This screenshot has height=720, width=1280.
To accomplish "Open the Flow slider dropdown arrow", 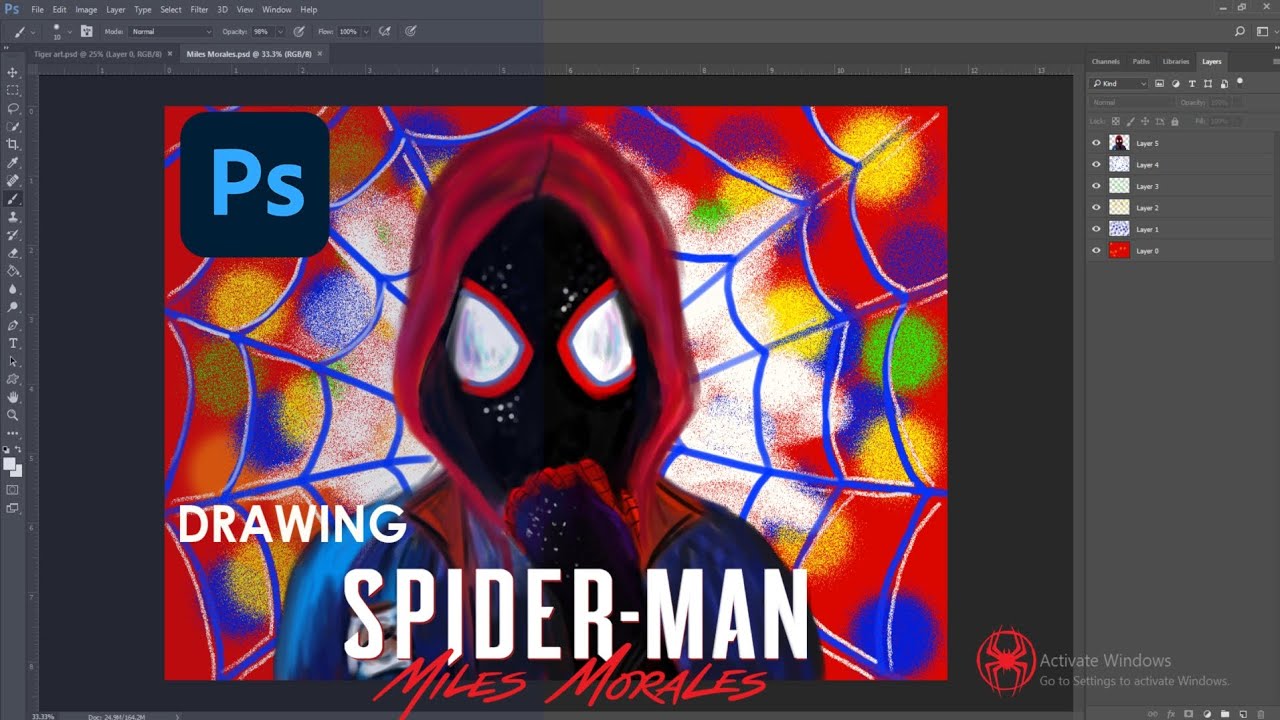I will 366,32.
